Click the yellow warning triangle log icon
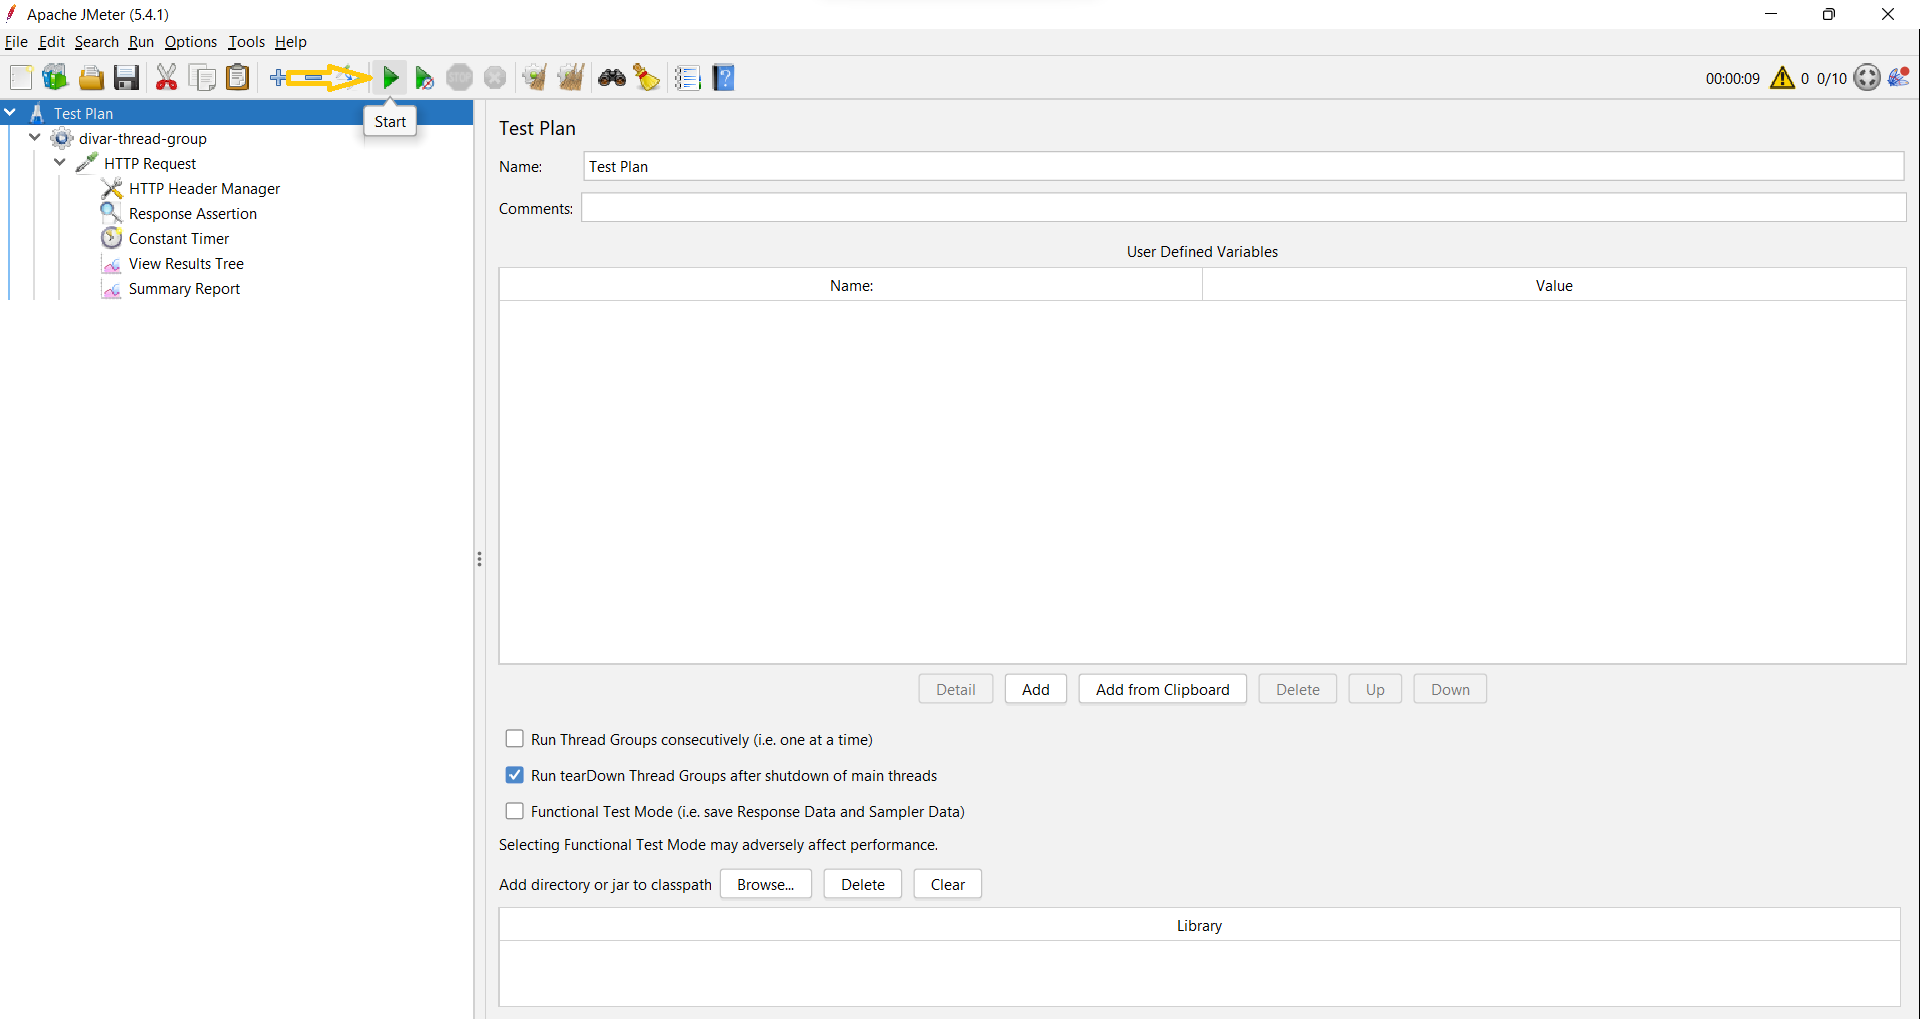 (x=1782, y=78)
